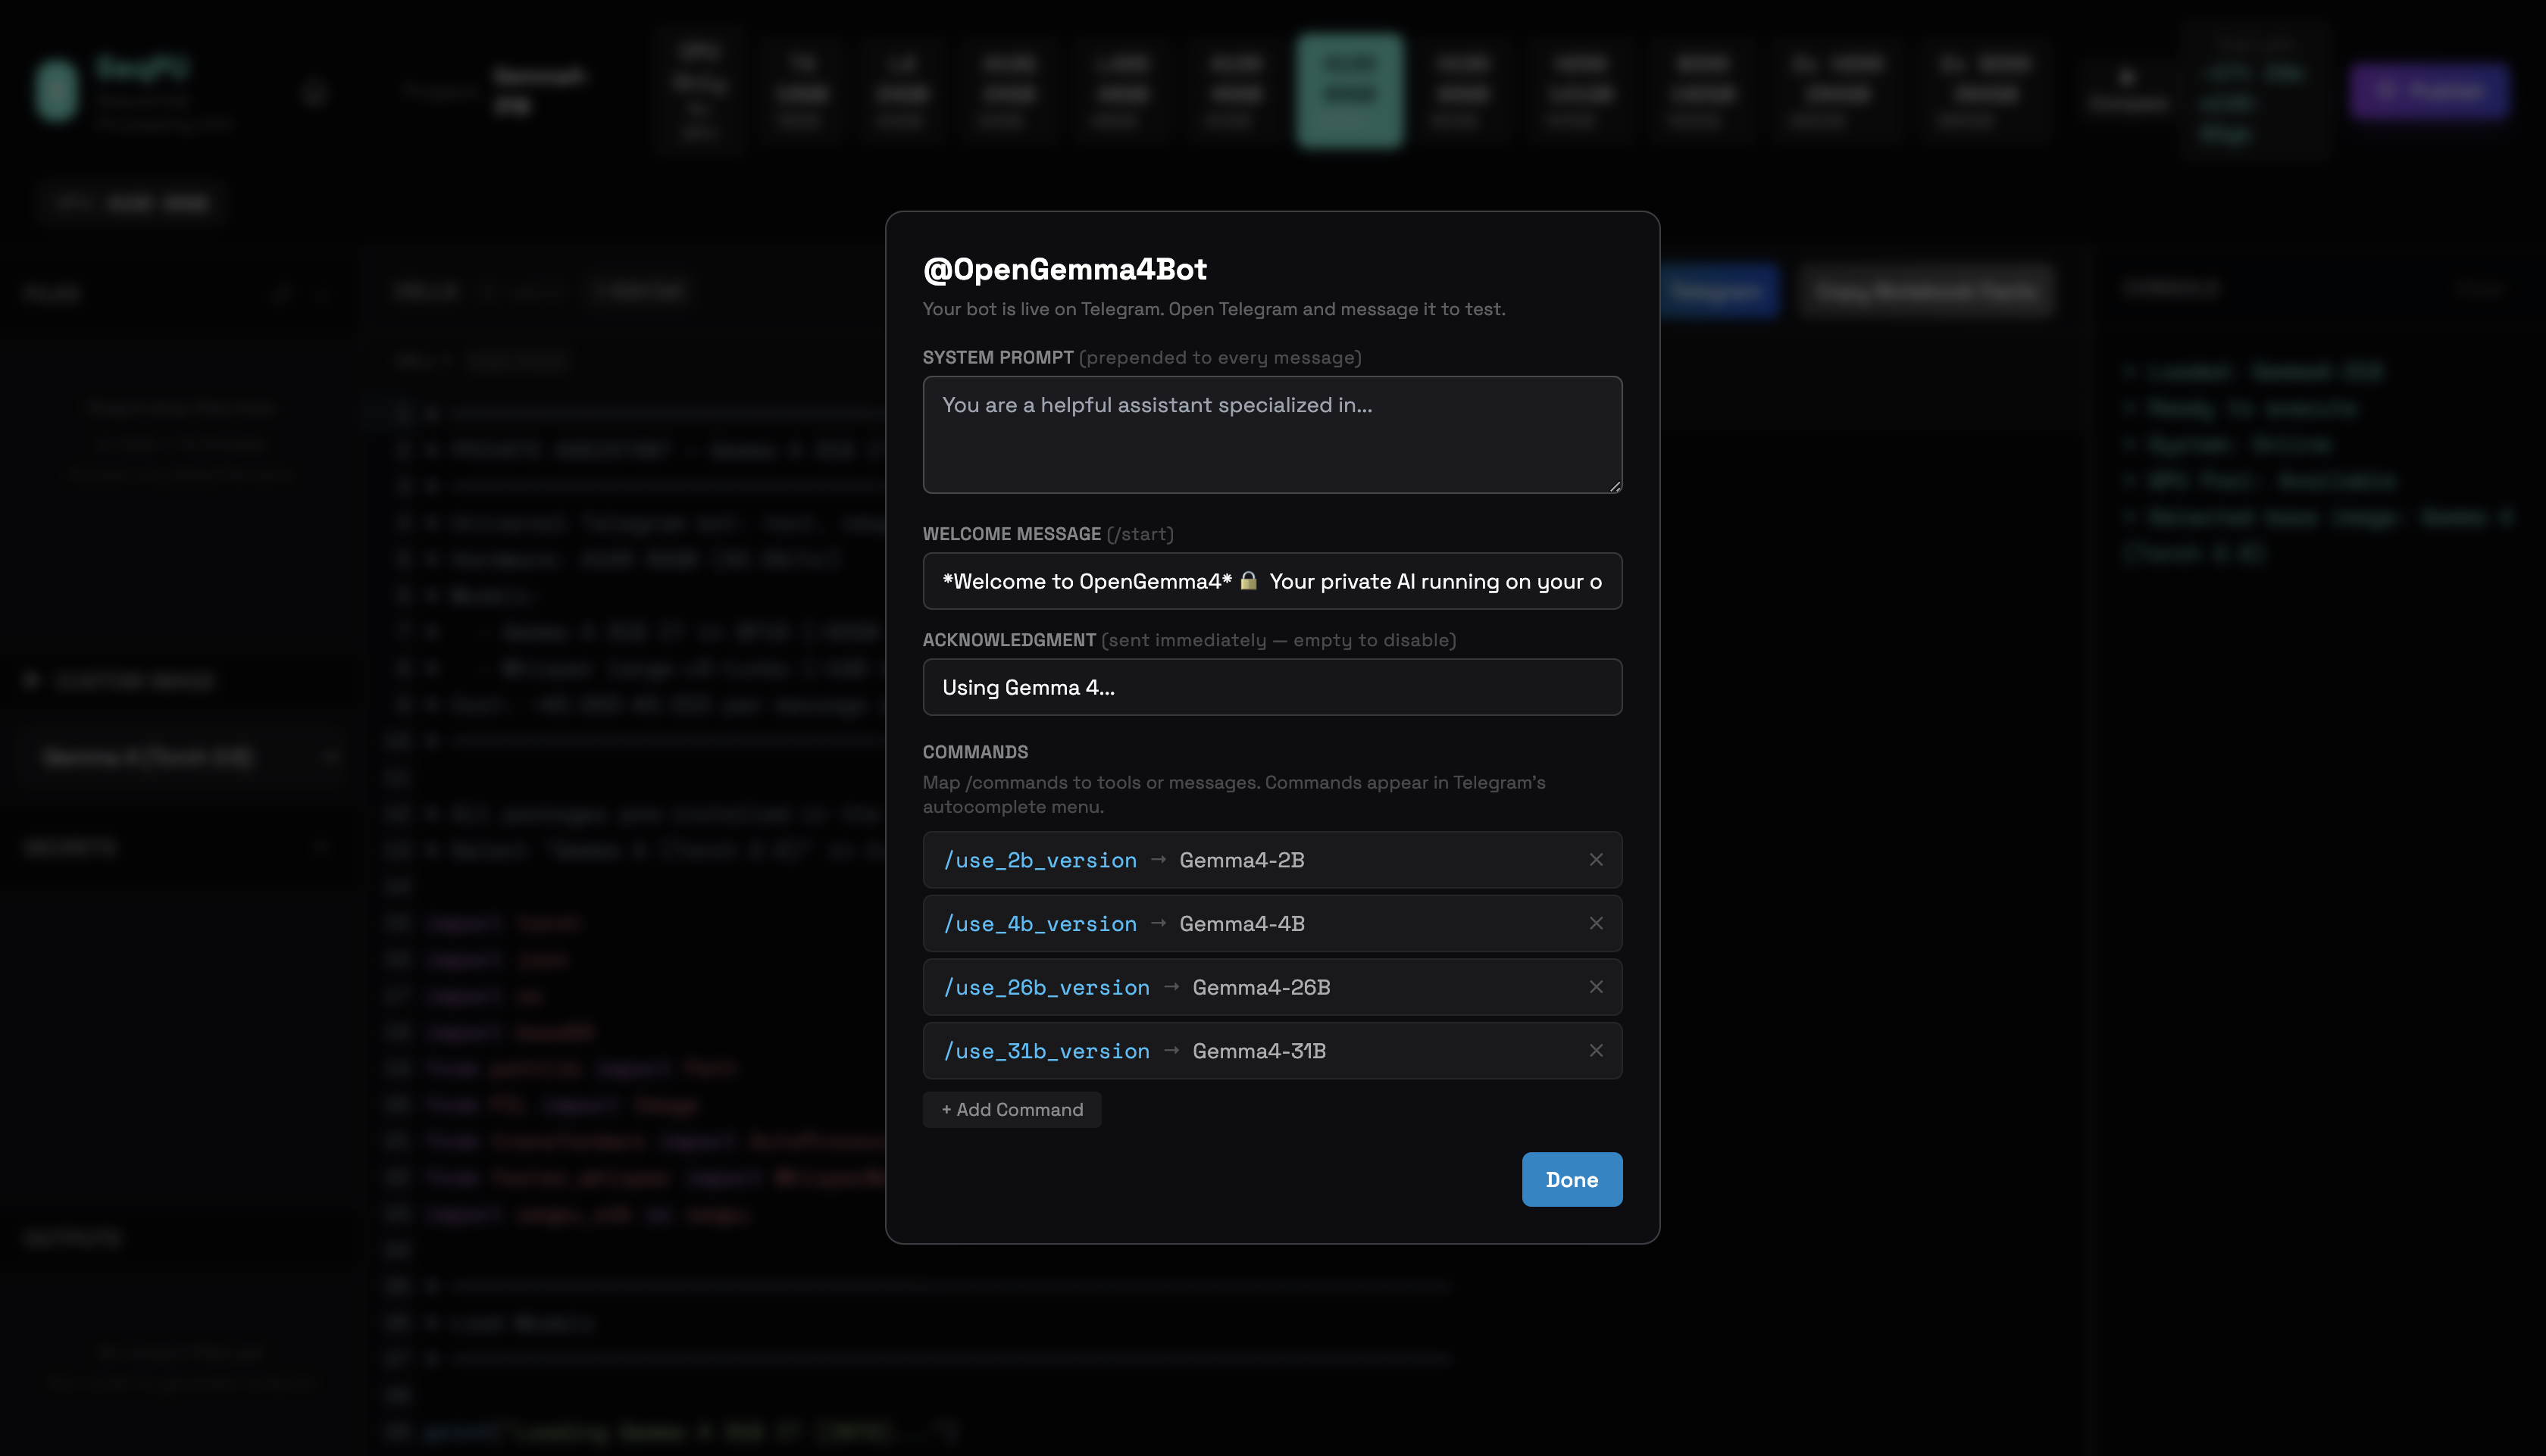2546x1456 pixels.
Task: Edit the Welcome Message field
Action: (1272, 582)
